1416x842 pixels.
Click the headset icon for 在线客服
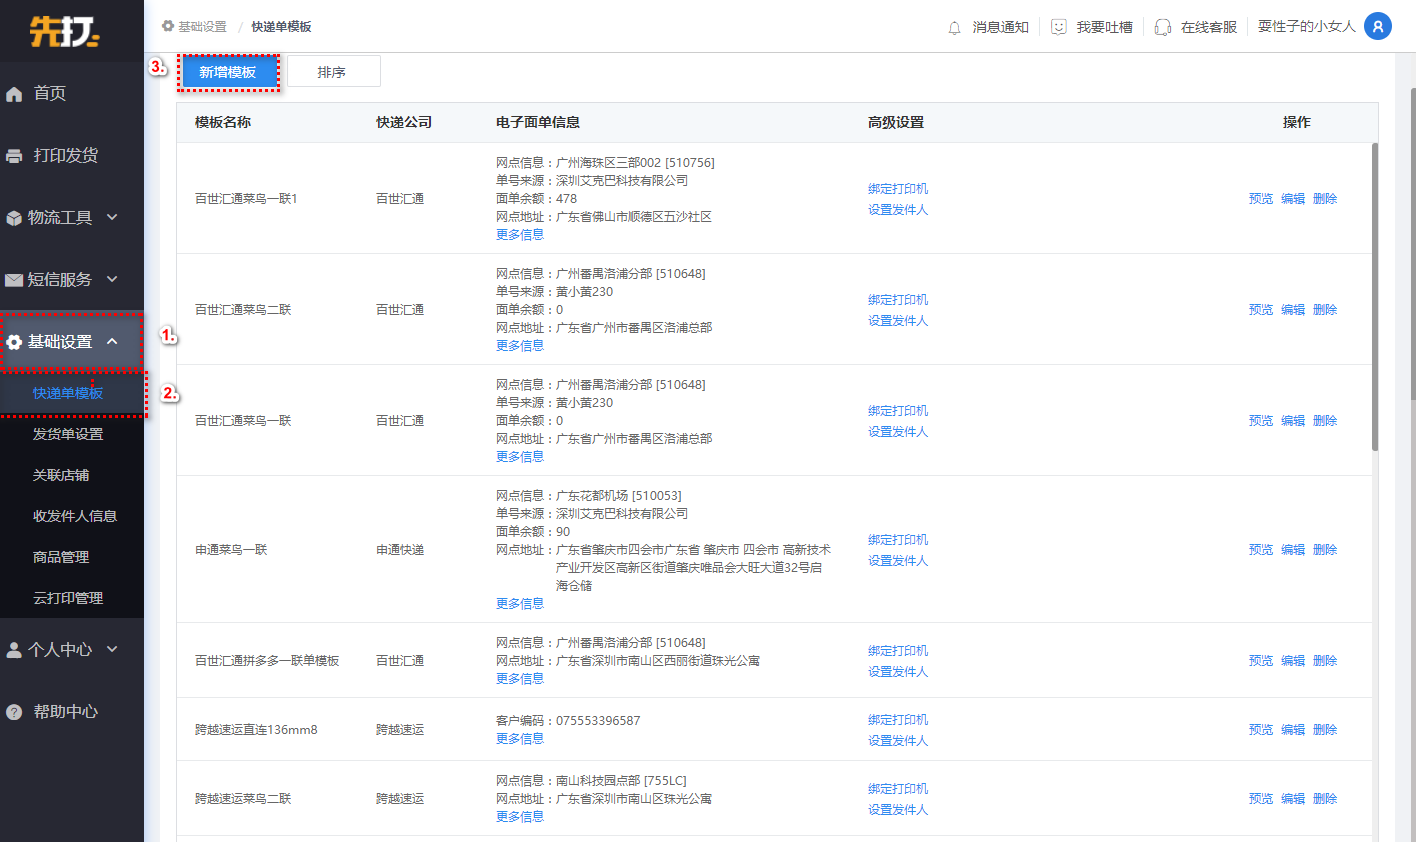(x=1163, y=27)
